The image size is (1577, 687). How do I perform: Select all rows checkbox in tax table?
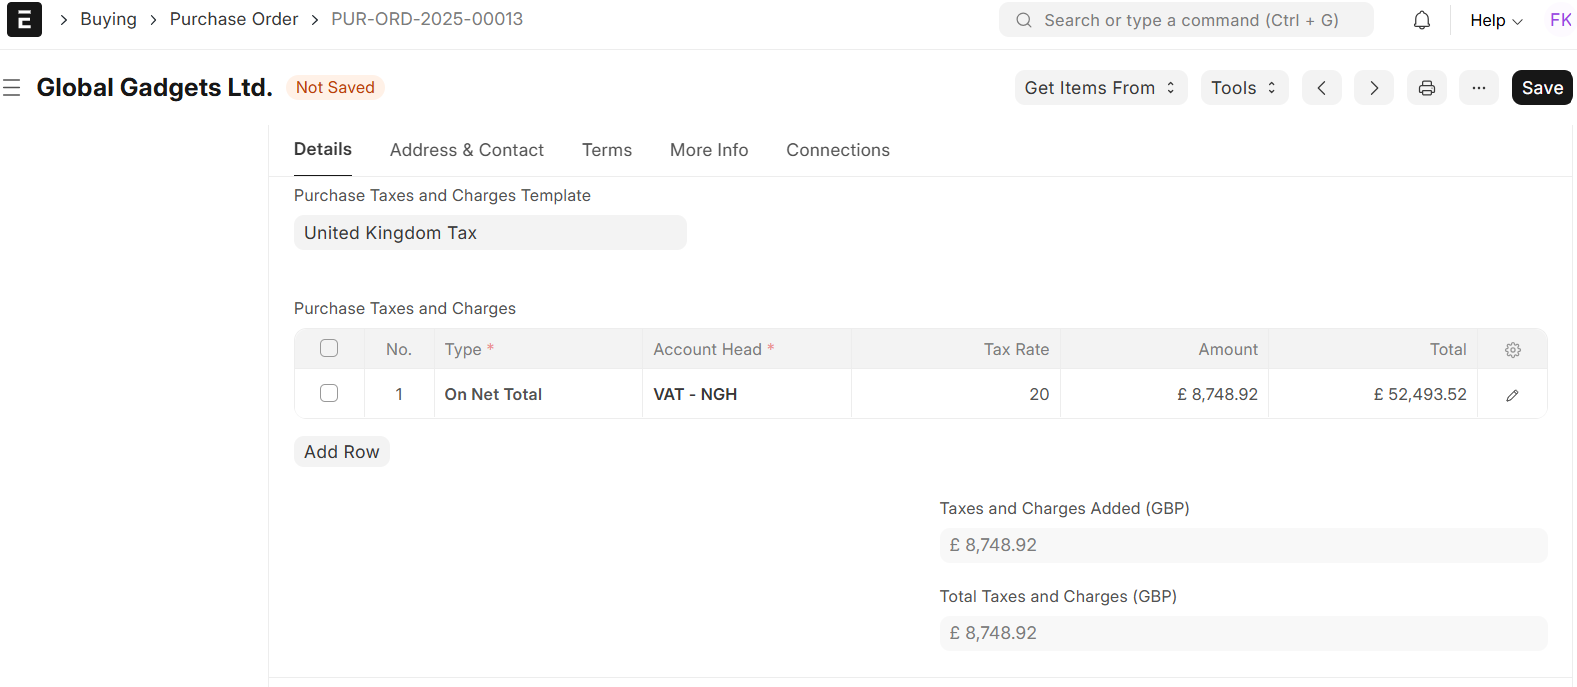[329, 348]
